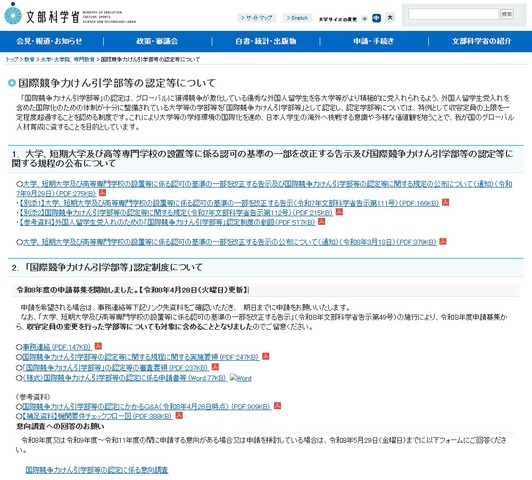Open 【補足資料】機関要件チェックフロー図 link
Viewport: 532px width, 480px height.
point(98,416)
